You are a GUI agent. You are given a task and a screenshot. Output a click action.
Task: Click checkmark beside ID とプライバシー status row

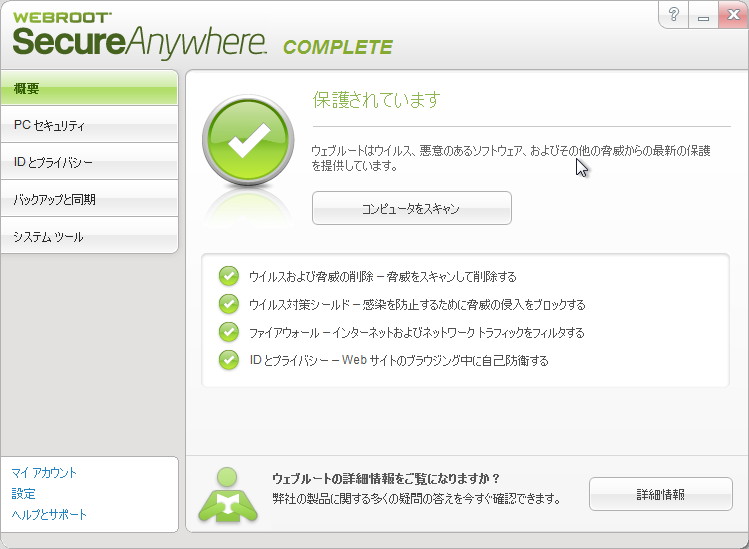(x=229, y=360)
